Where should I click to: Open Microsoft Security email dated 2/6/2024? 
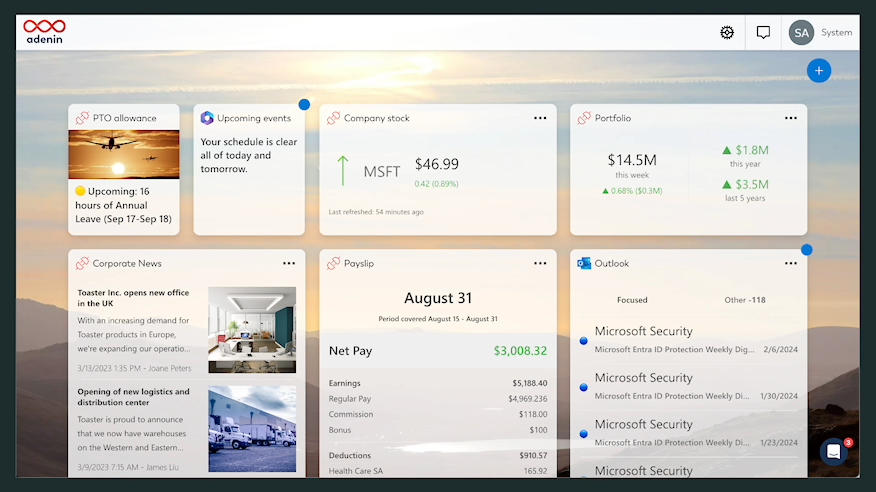click(x=691, y=340)
